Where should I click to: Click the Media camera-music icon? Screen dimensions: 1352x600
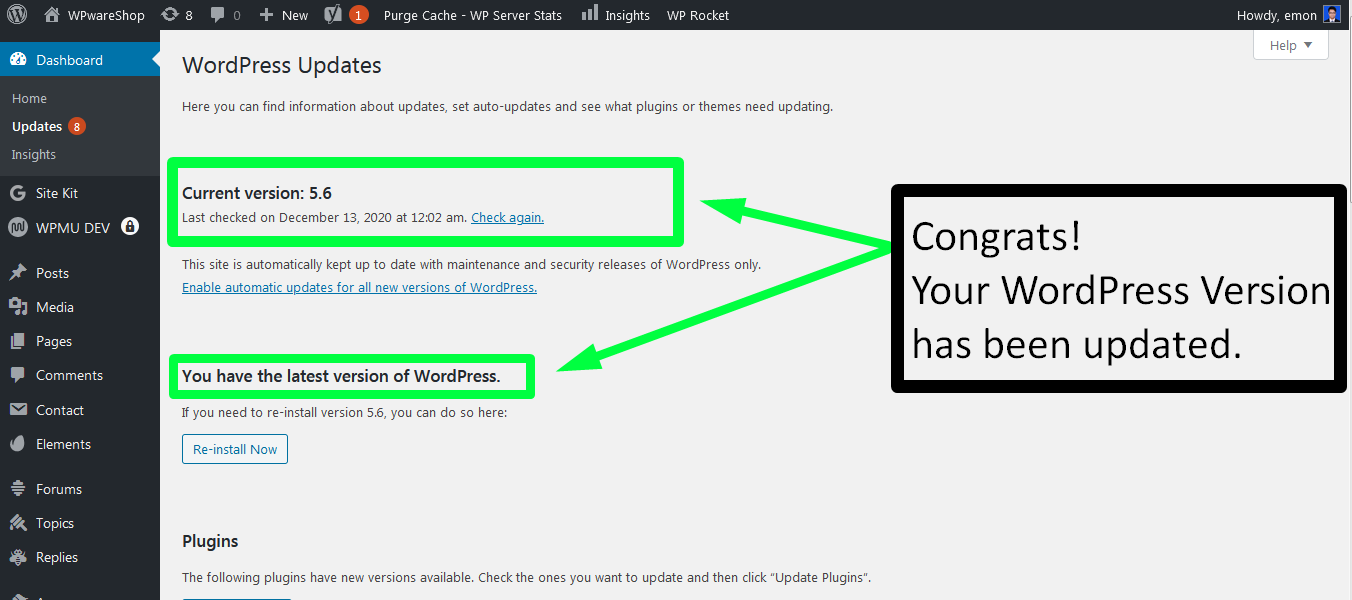point(18,307)
